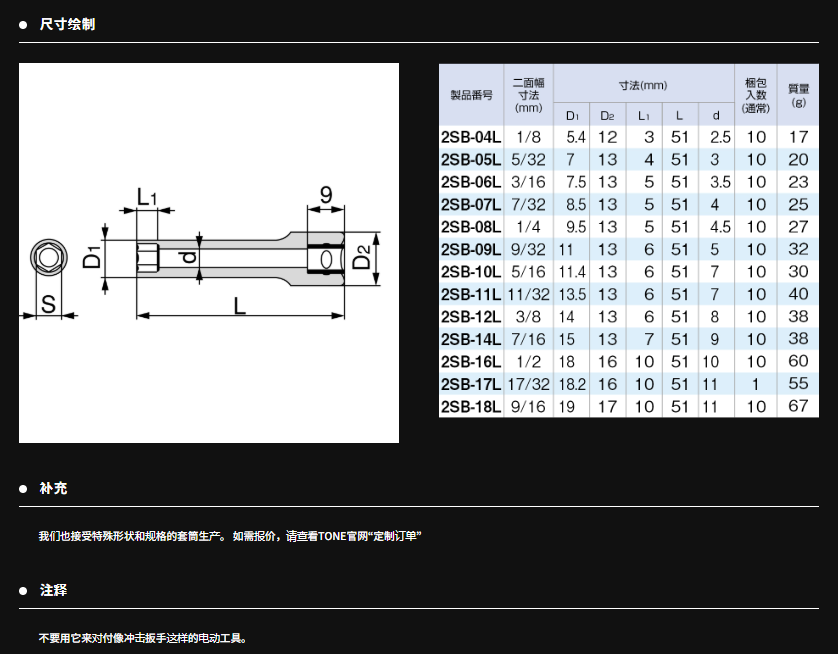Click the 二面幅寸法 column header

[528, 94]
